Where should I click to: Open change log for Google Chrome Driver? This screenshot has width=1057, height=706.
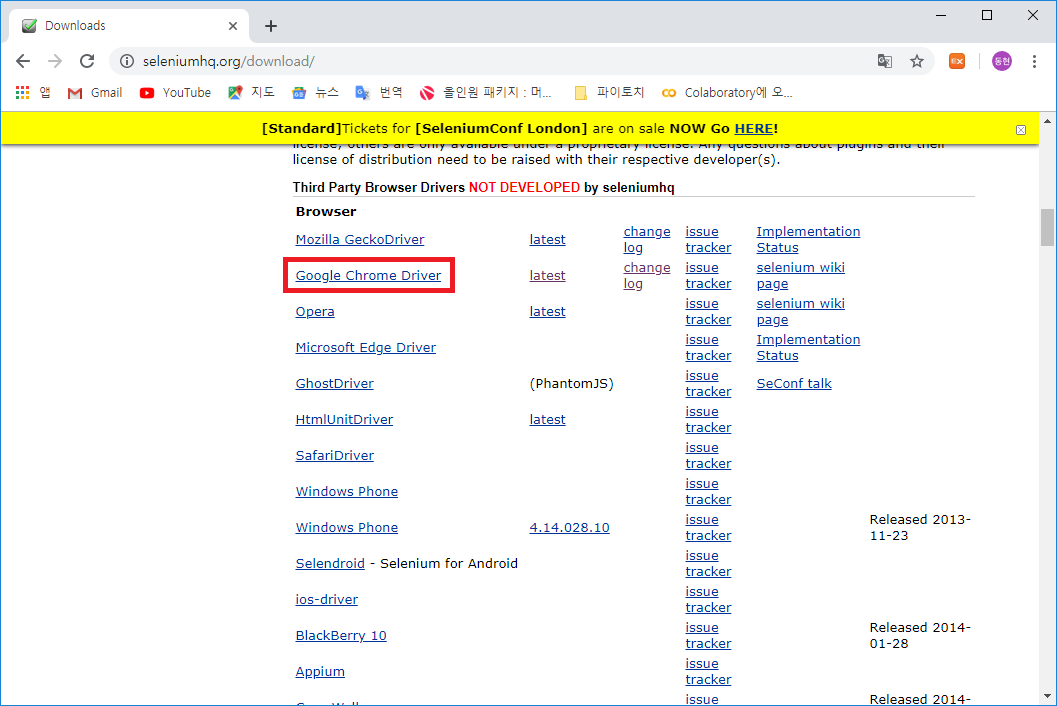(x=646, y=275)
